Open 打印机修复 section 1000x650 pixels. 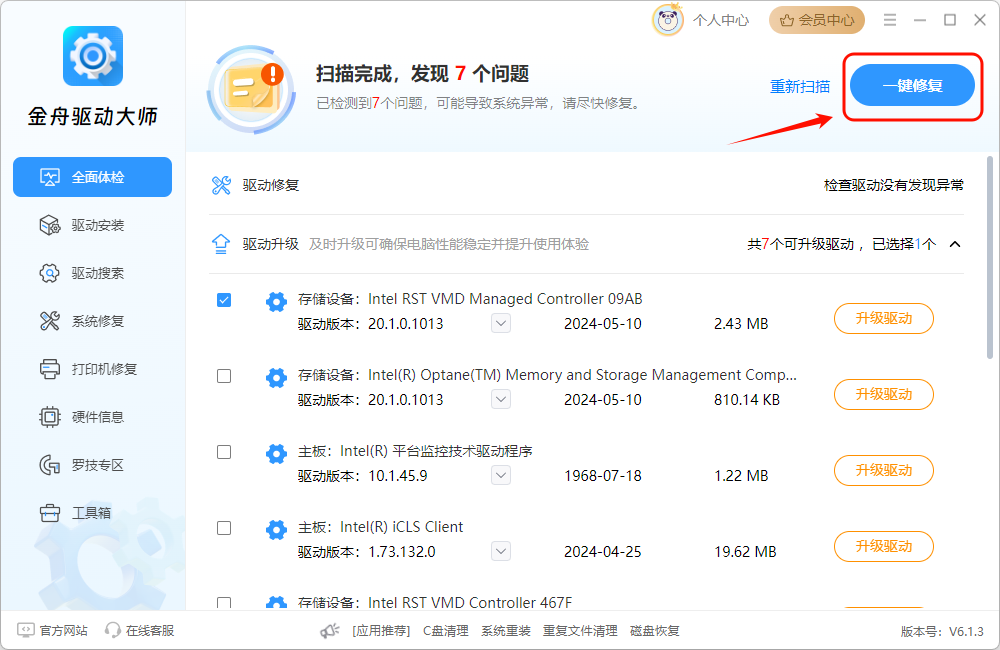92,369
